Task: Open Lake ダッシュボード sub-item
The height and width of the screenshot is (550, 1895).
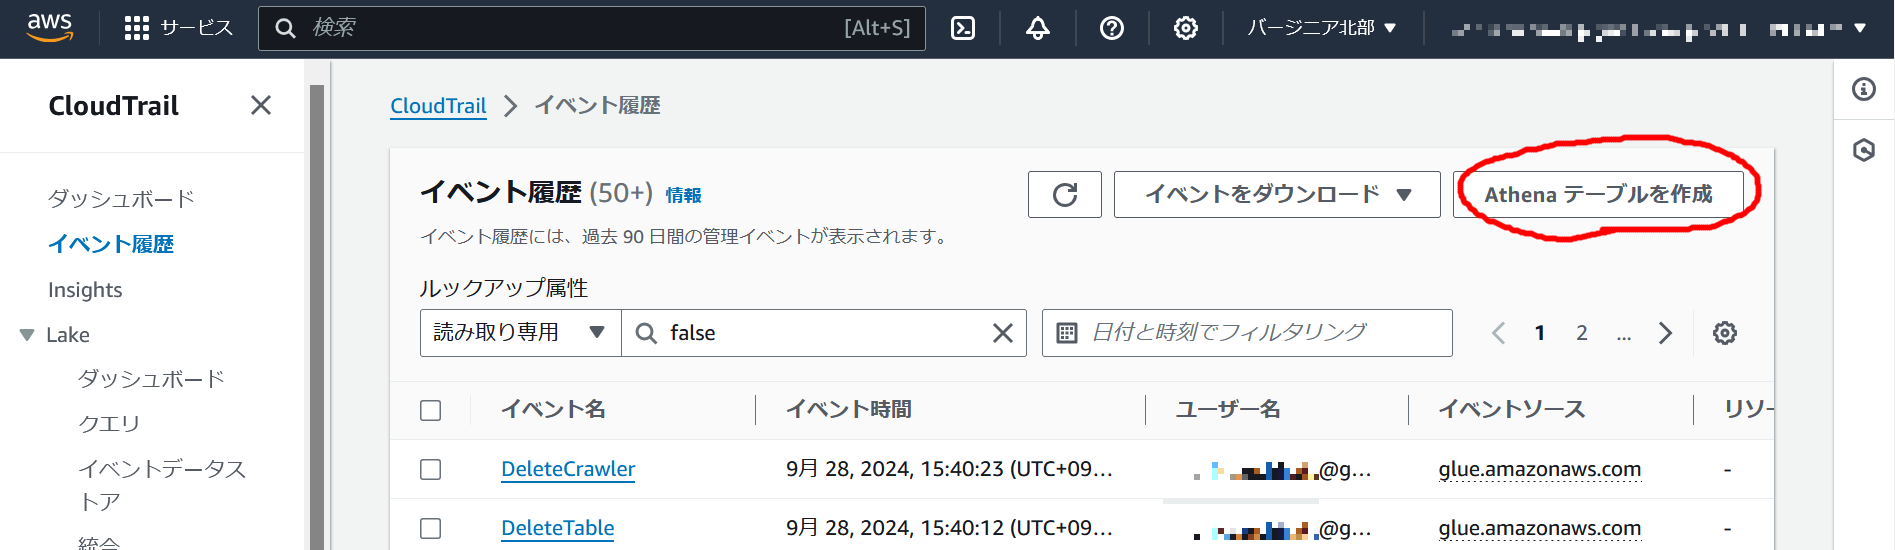Action: (151, 379)
